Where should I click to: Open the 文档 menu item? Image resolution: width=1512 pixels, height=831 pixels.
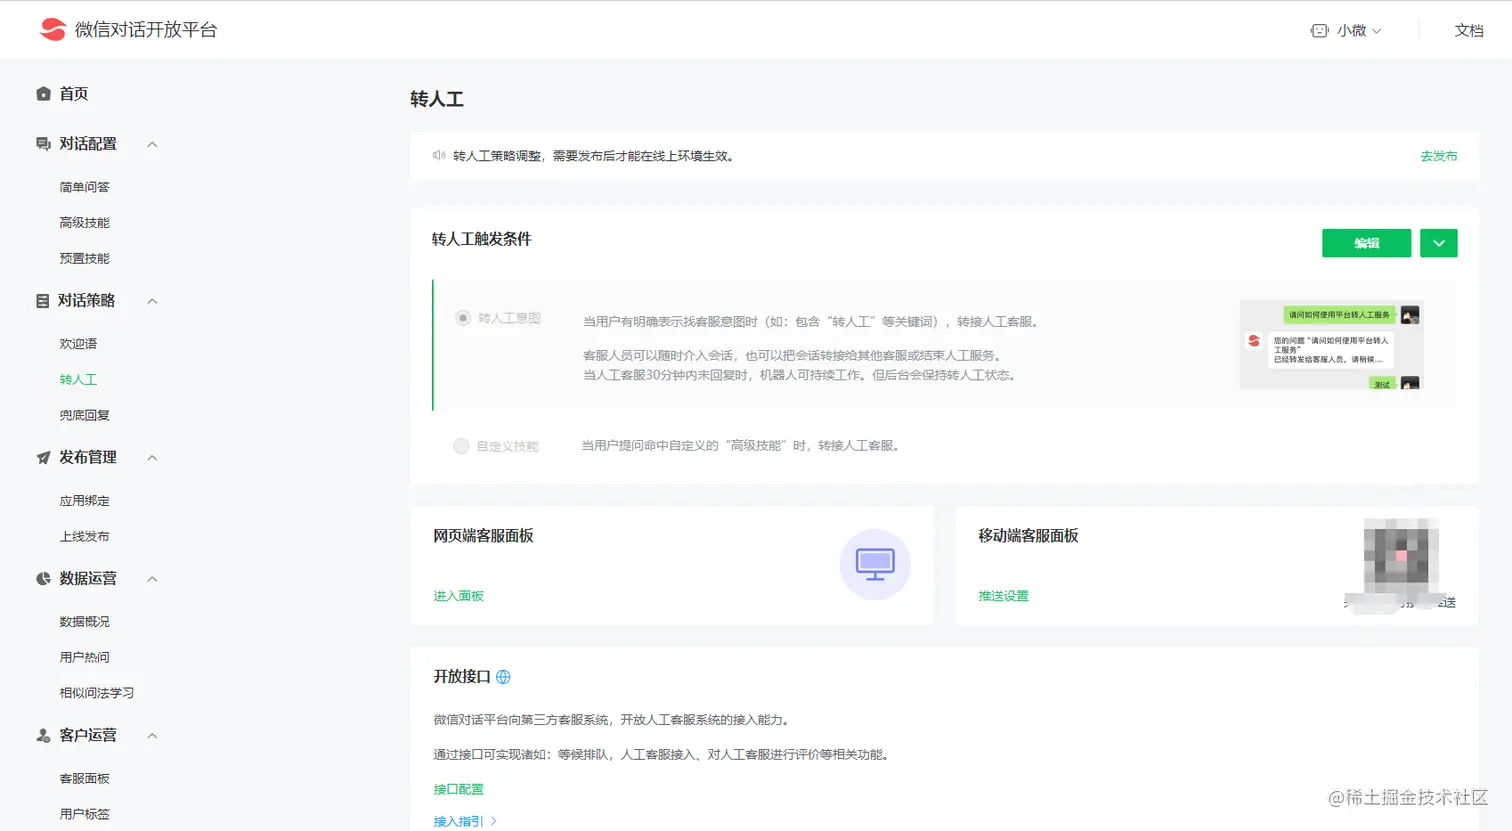click(x=1469, y=30)
